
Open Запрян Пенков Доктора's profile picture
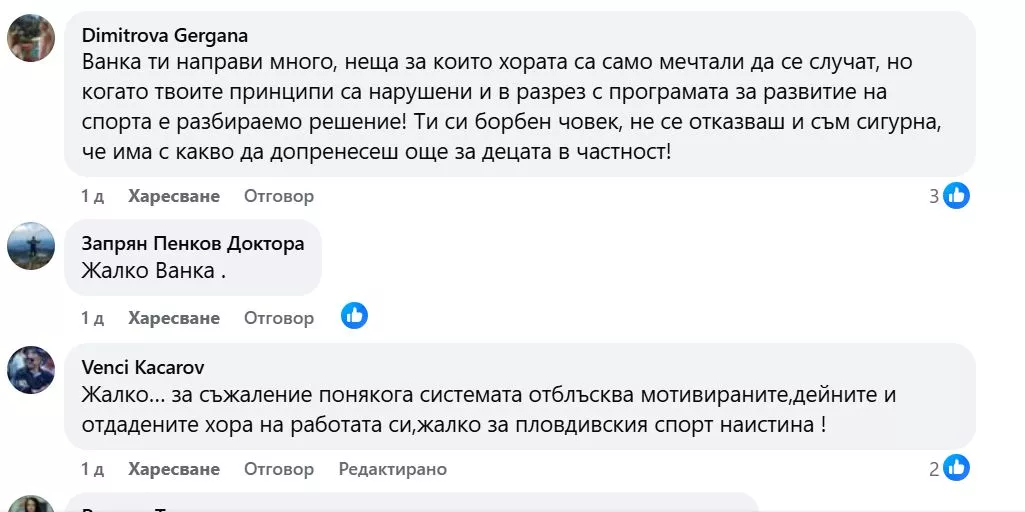click(31, 246)
